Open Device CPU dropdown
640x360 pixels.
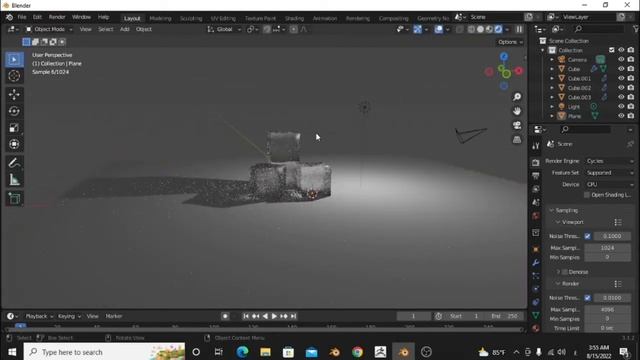tap(610, 184)
